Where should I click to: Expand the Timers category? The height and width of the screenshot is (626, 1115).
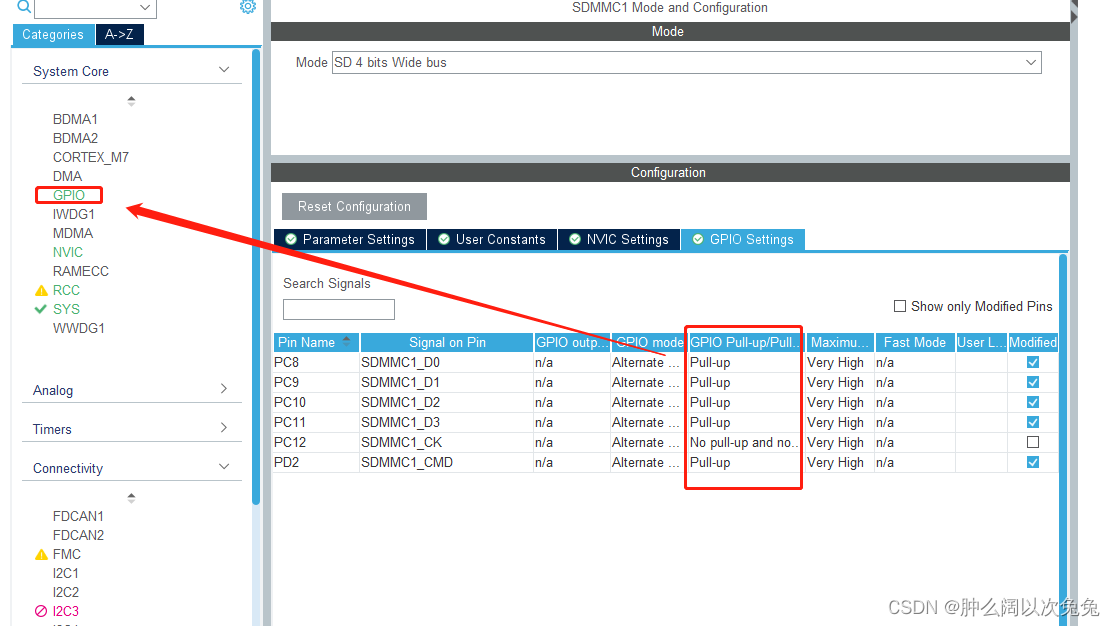(x=224, y=428)
